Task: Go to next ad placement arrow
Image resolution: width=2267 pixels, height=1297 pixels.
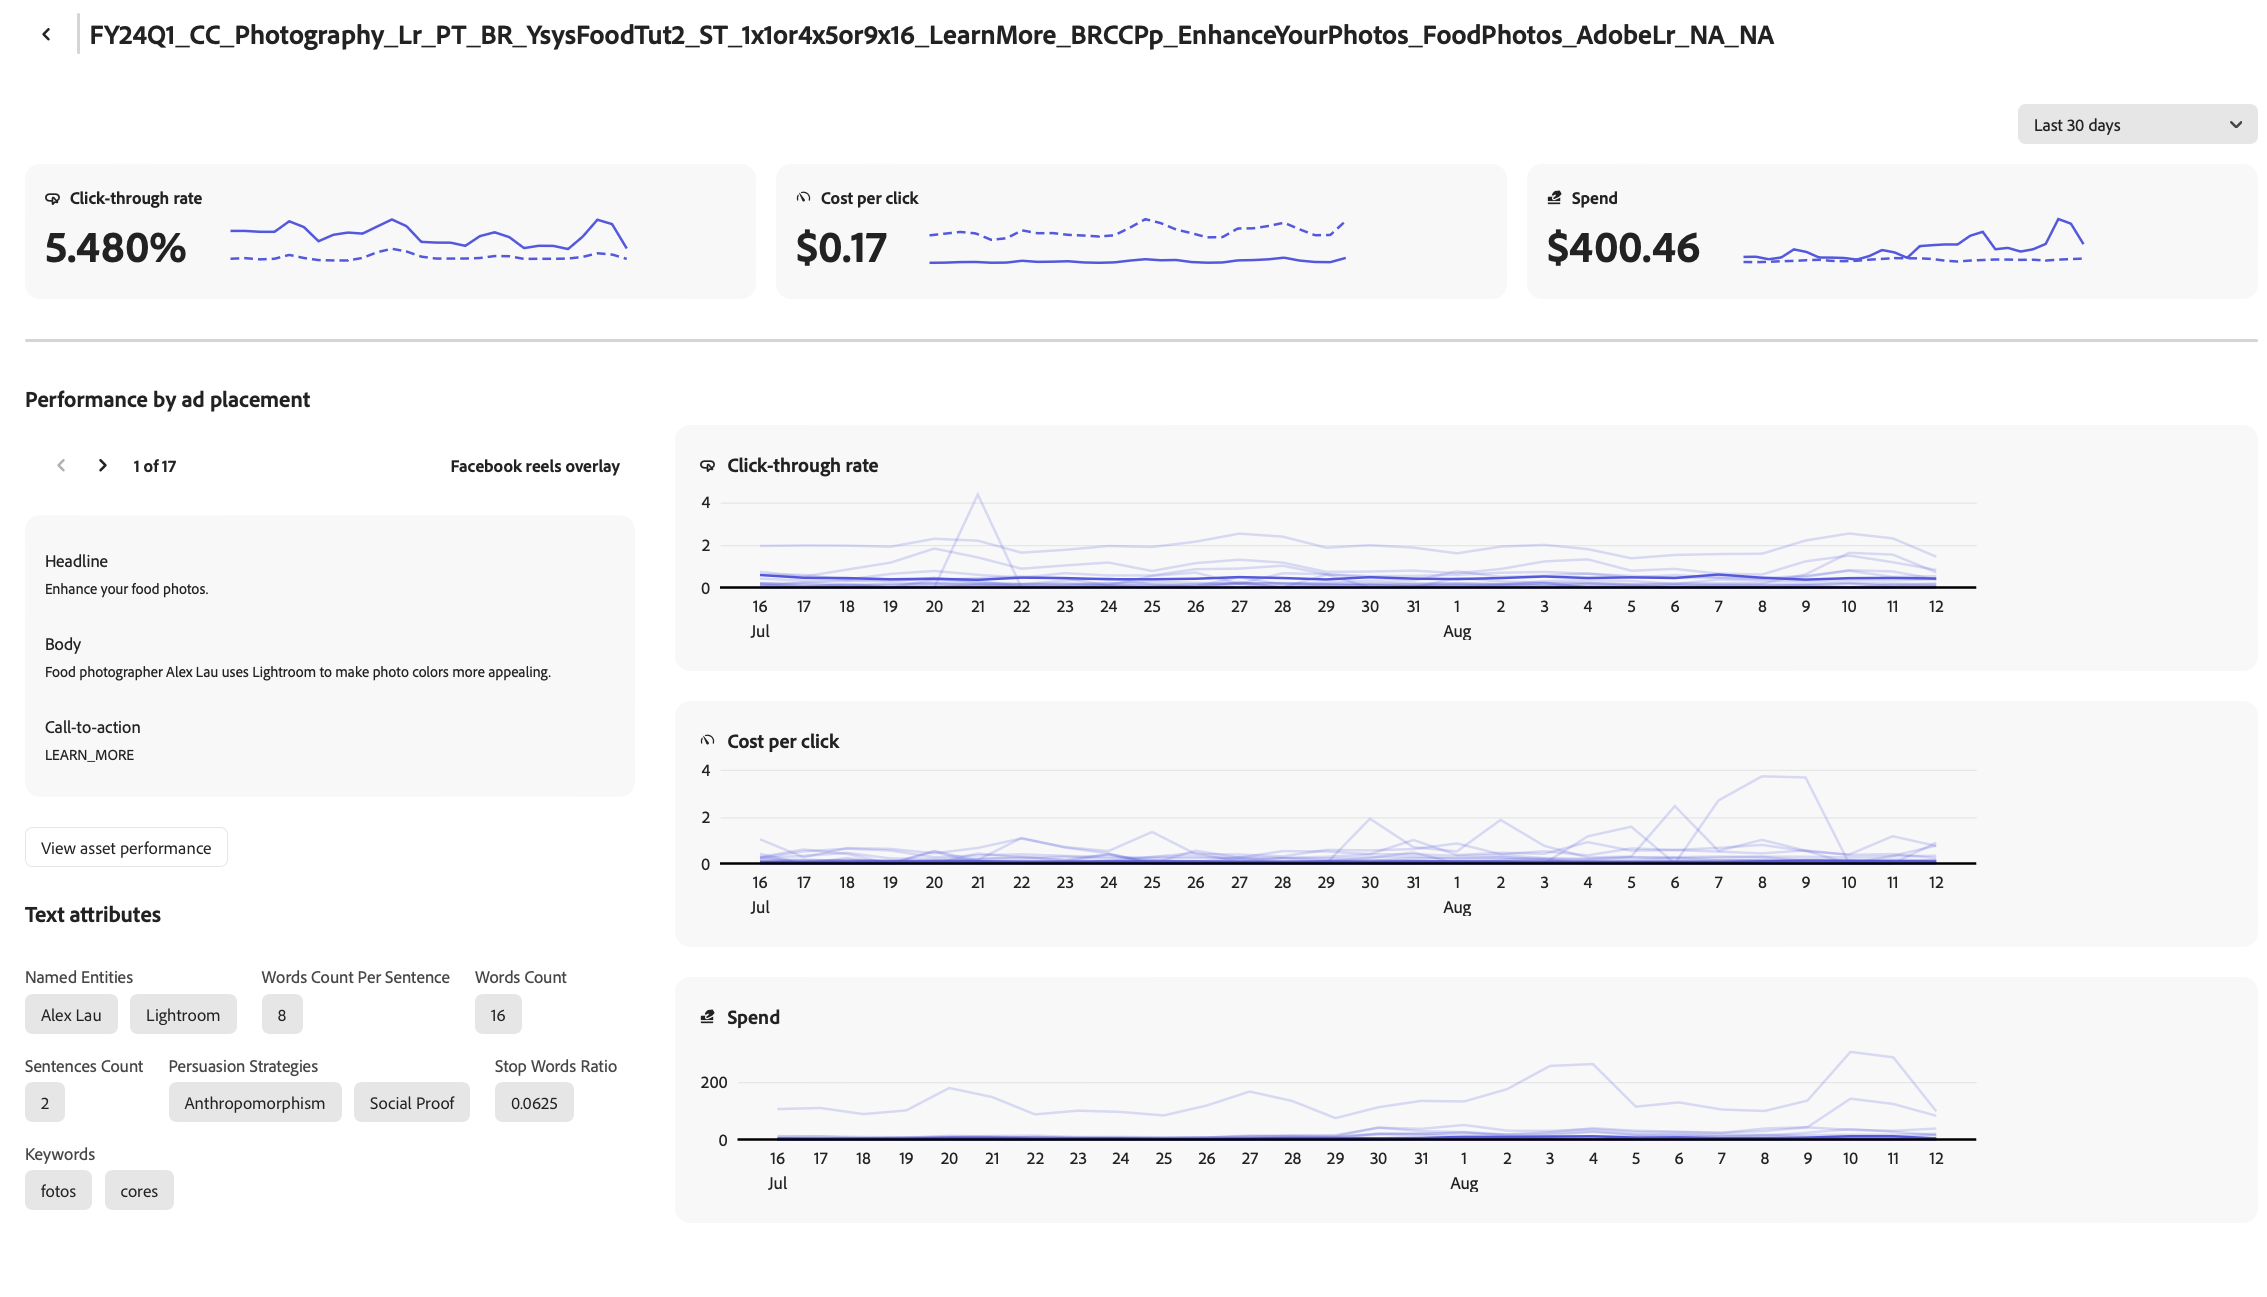Action: click(x=102, y=466)
